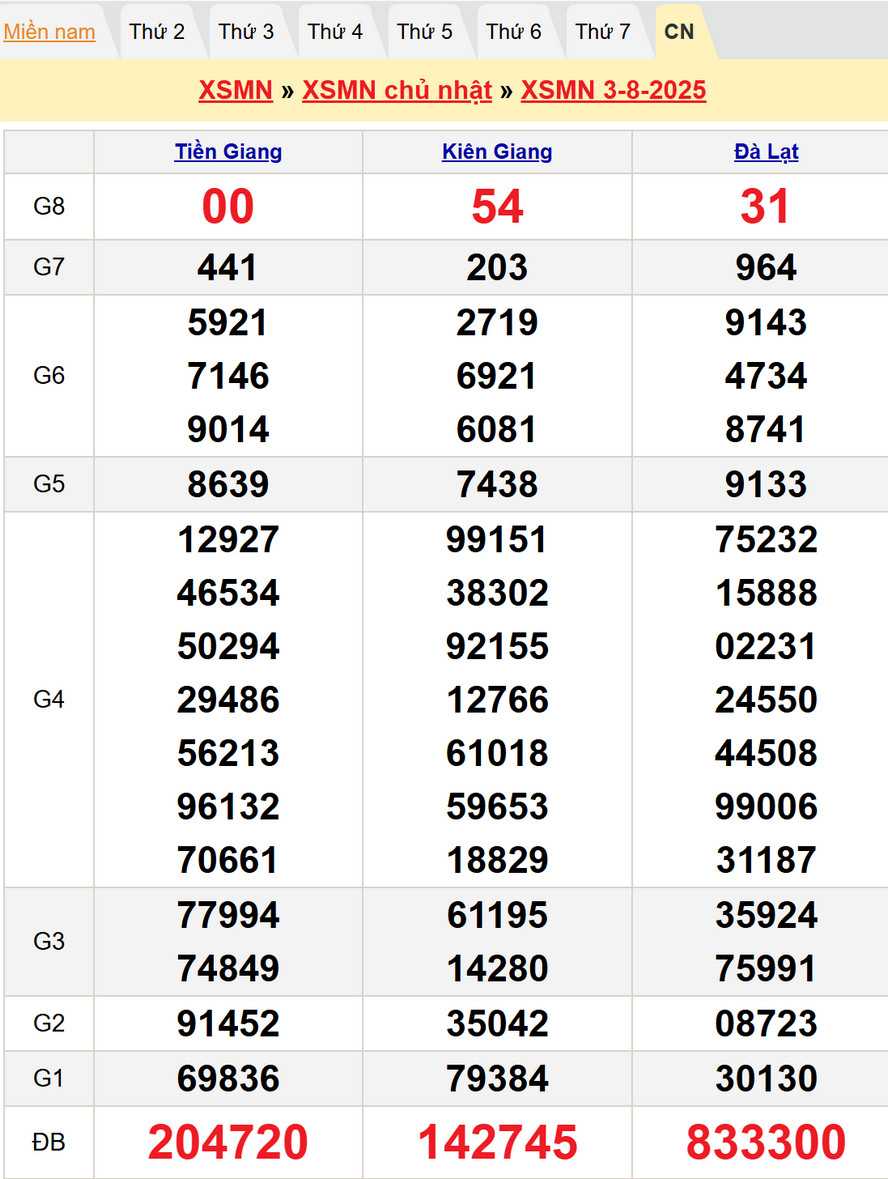Go to the Thứ 6 tab
888x1179 pixels.
tap(513, 32)
